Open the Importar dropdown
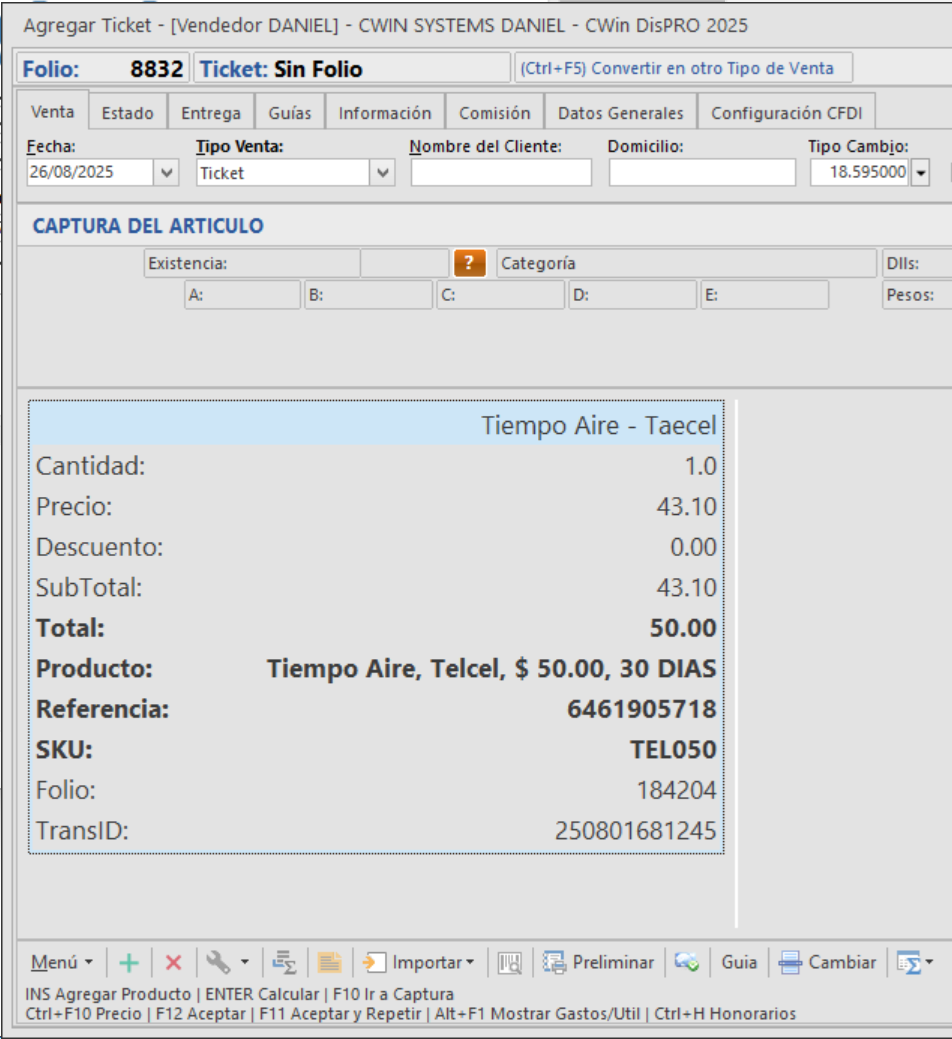The width and height of the screenshot is (952, 1039). [x=419, y=963]
